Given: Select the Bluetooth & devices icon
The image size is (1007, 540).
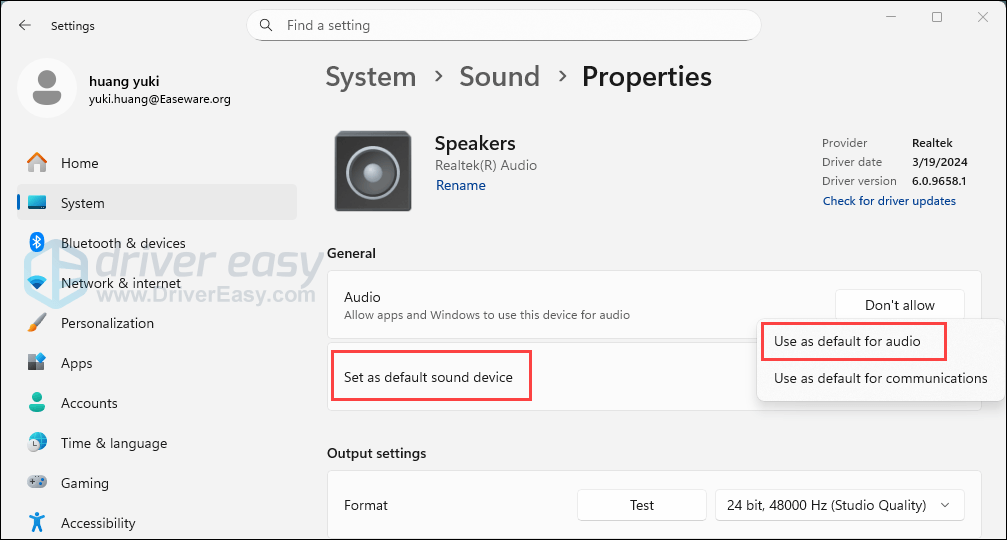Looking at the screenshot, I should pos(37,243).
